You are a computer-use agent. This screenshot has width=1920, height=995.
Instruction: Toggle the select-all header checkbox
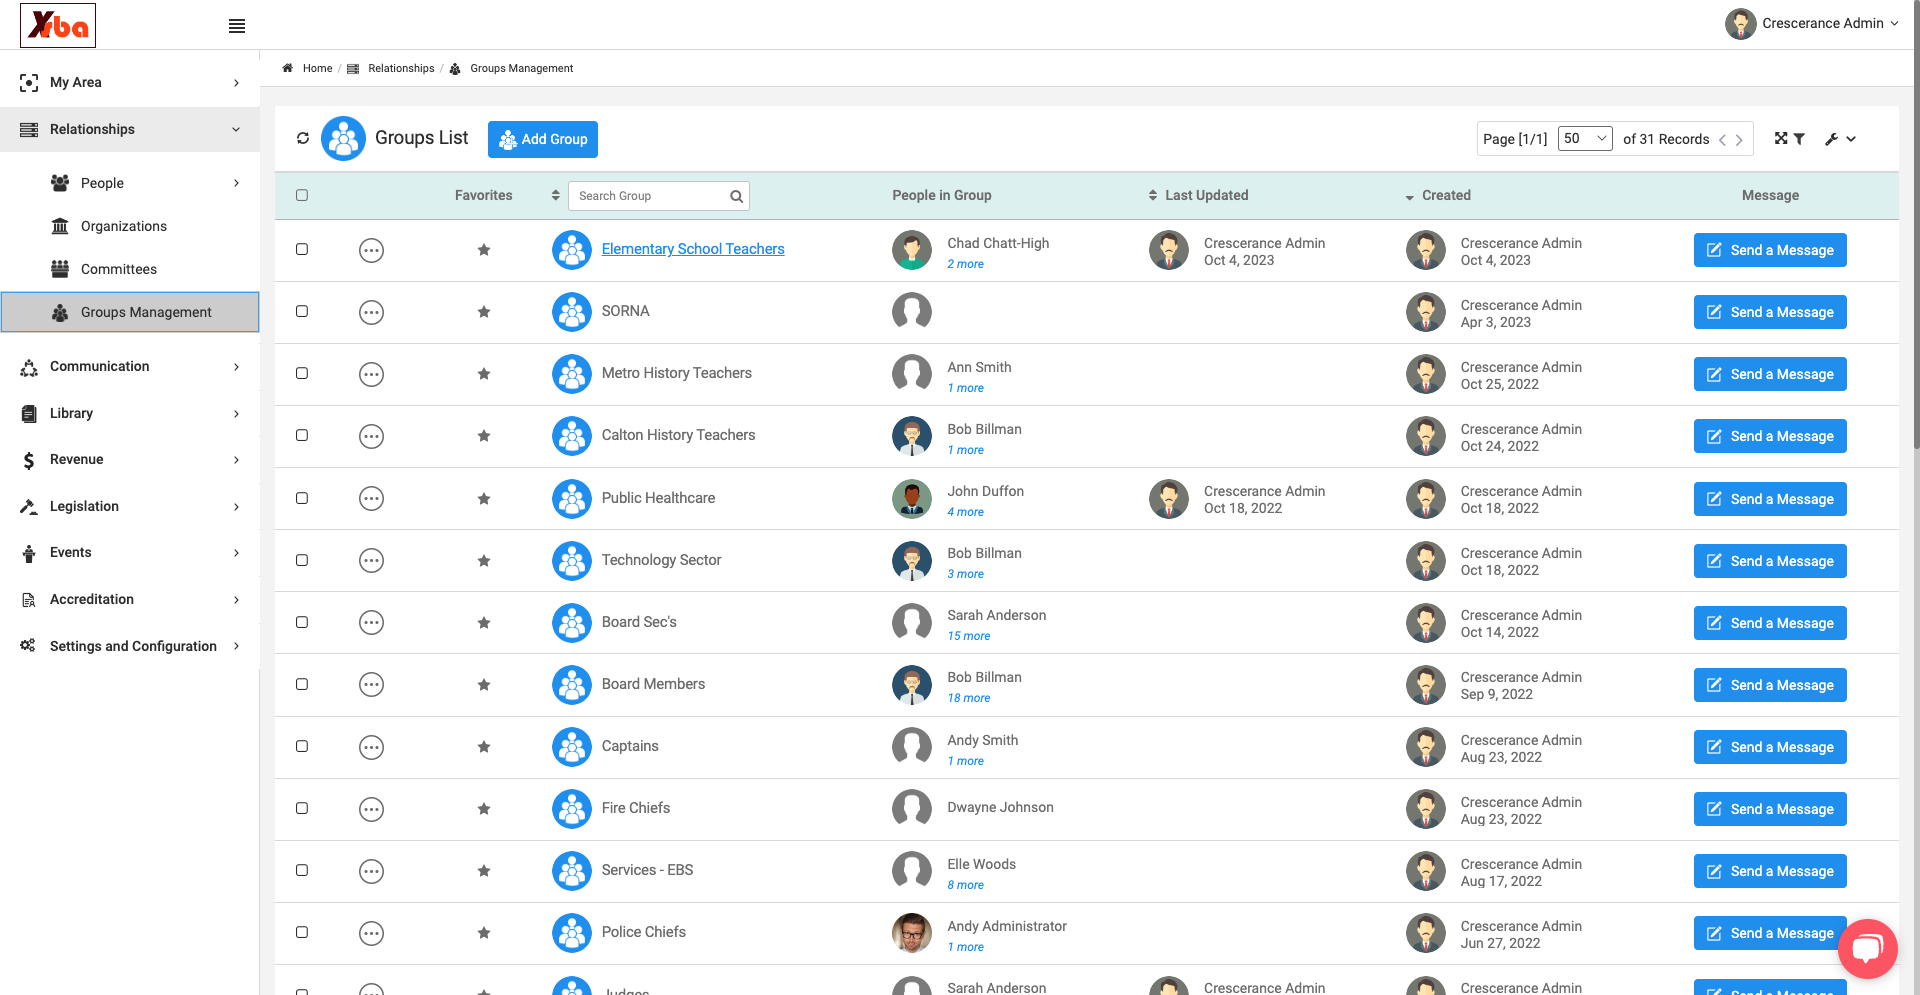pos(302,195)
